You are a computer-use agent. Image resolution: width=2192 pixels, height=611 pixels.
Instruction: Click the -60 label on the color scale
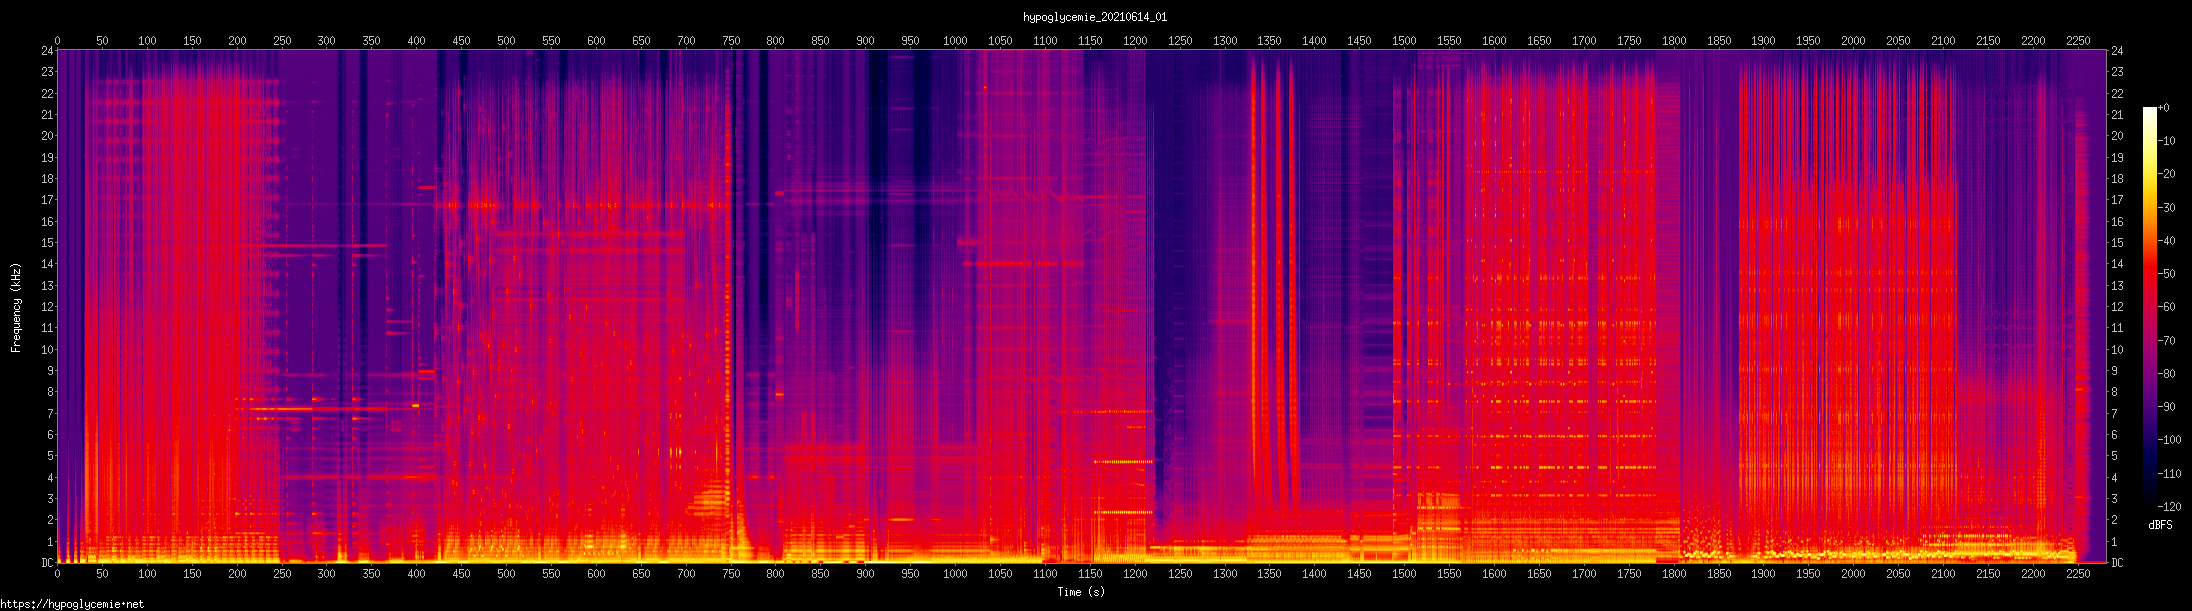click(2169, 307)
